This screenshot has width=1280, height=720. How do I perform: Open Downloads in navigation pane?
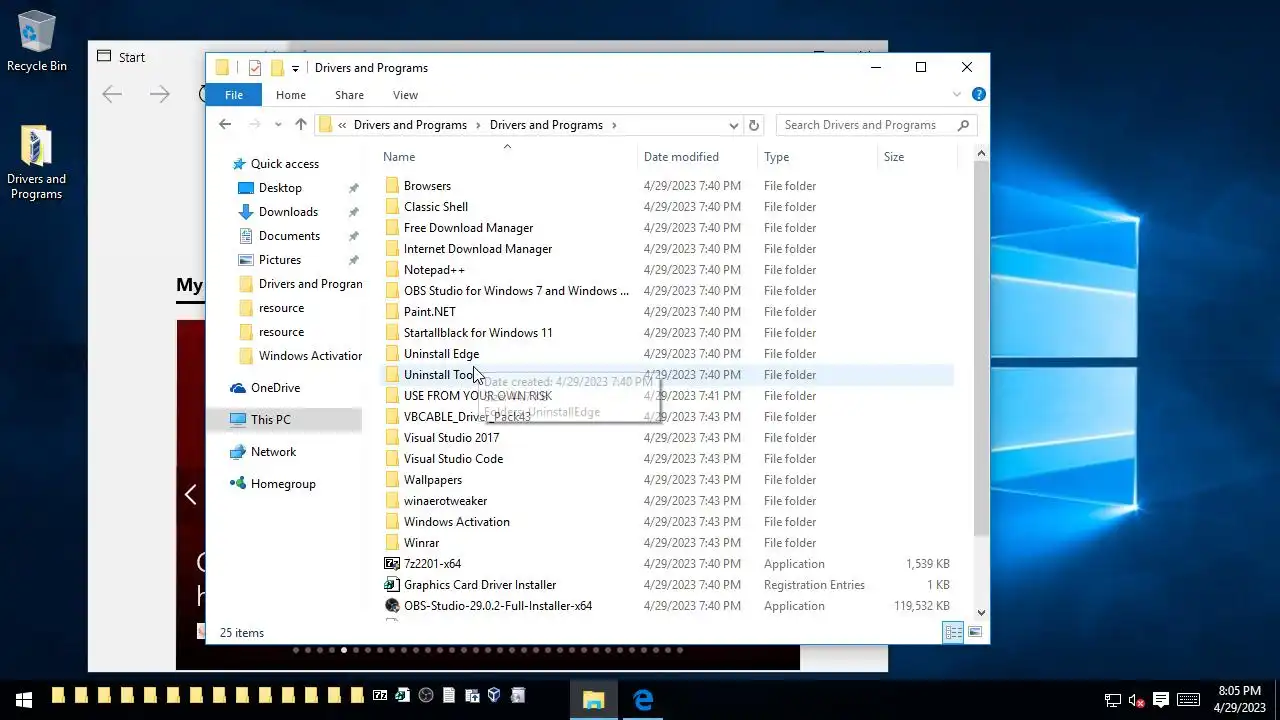click(288, 212)
